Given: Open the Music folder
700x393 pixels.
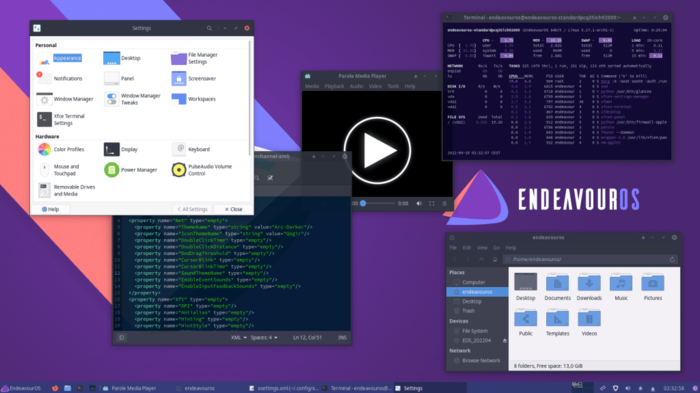Looking at the screenshot, I should tap(621, 287).
